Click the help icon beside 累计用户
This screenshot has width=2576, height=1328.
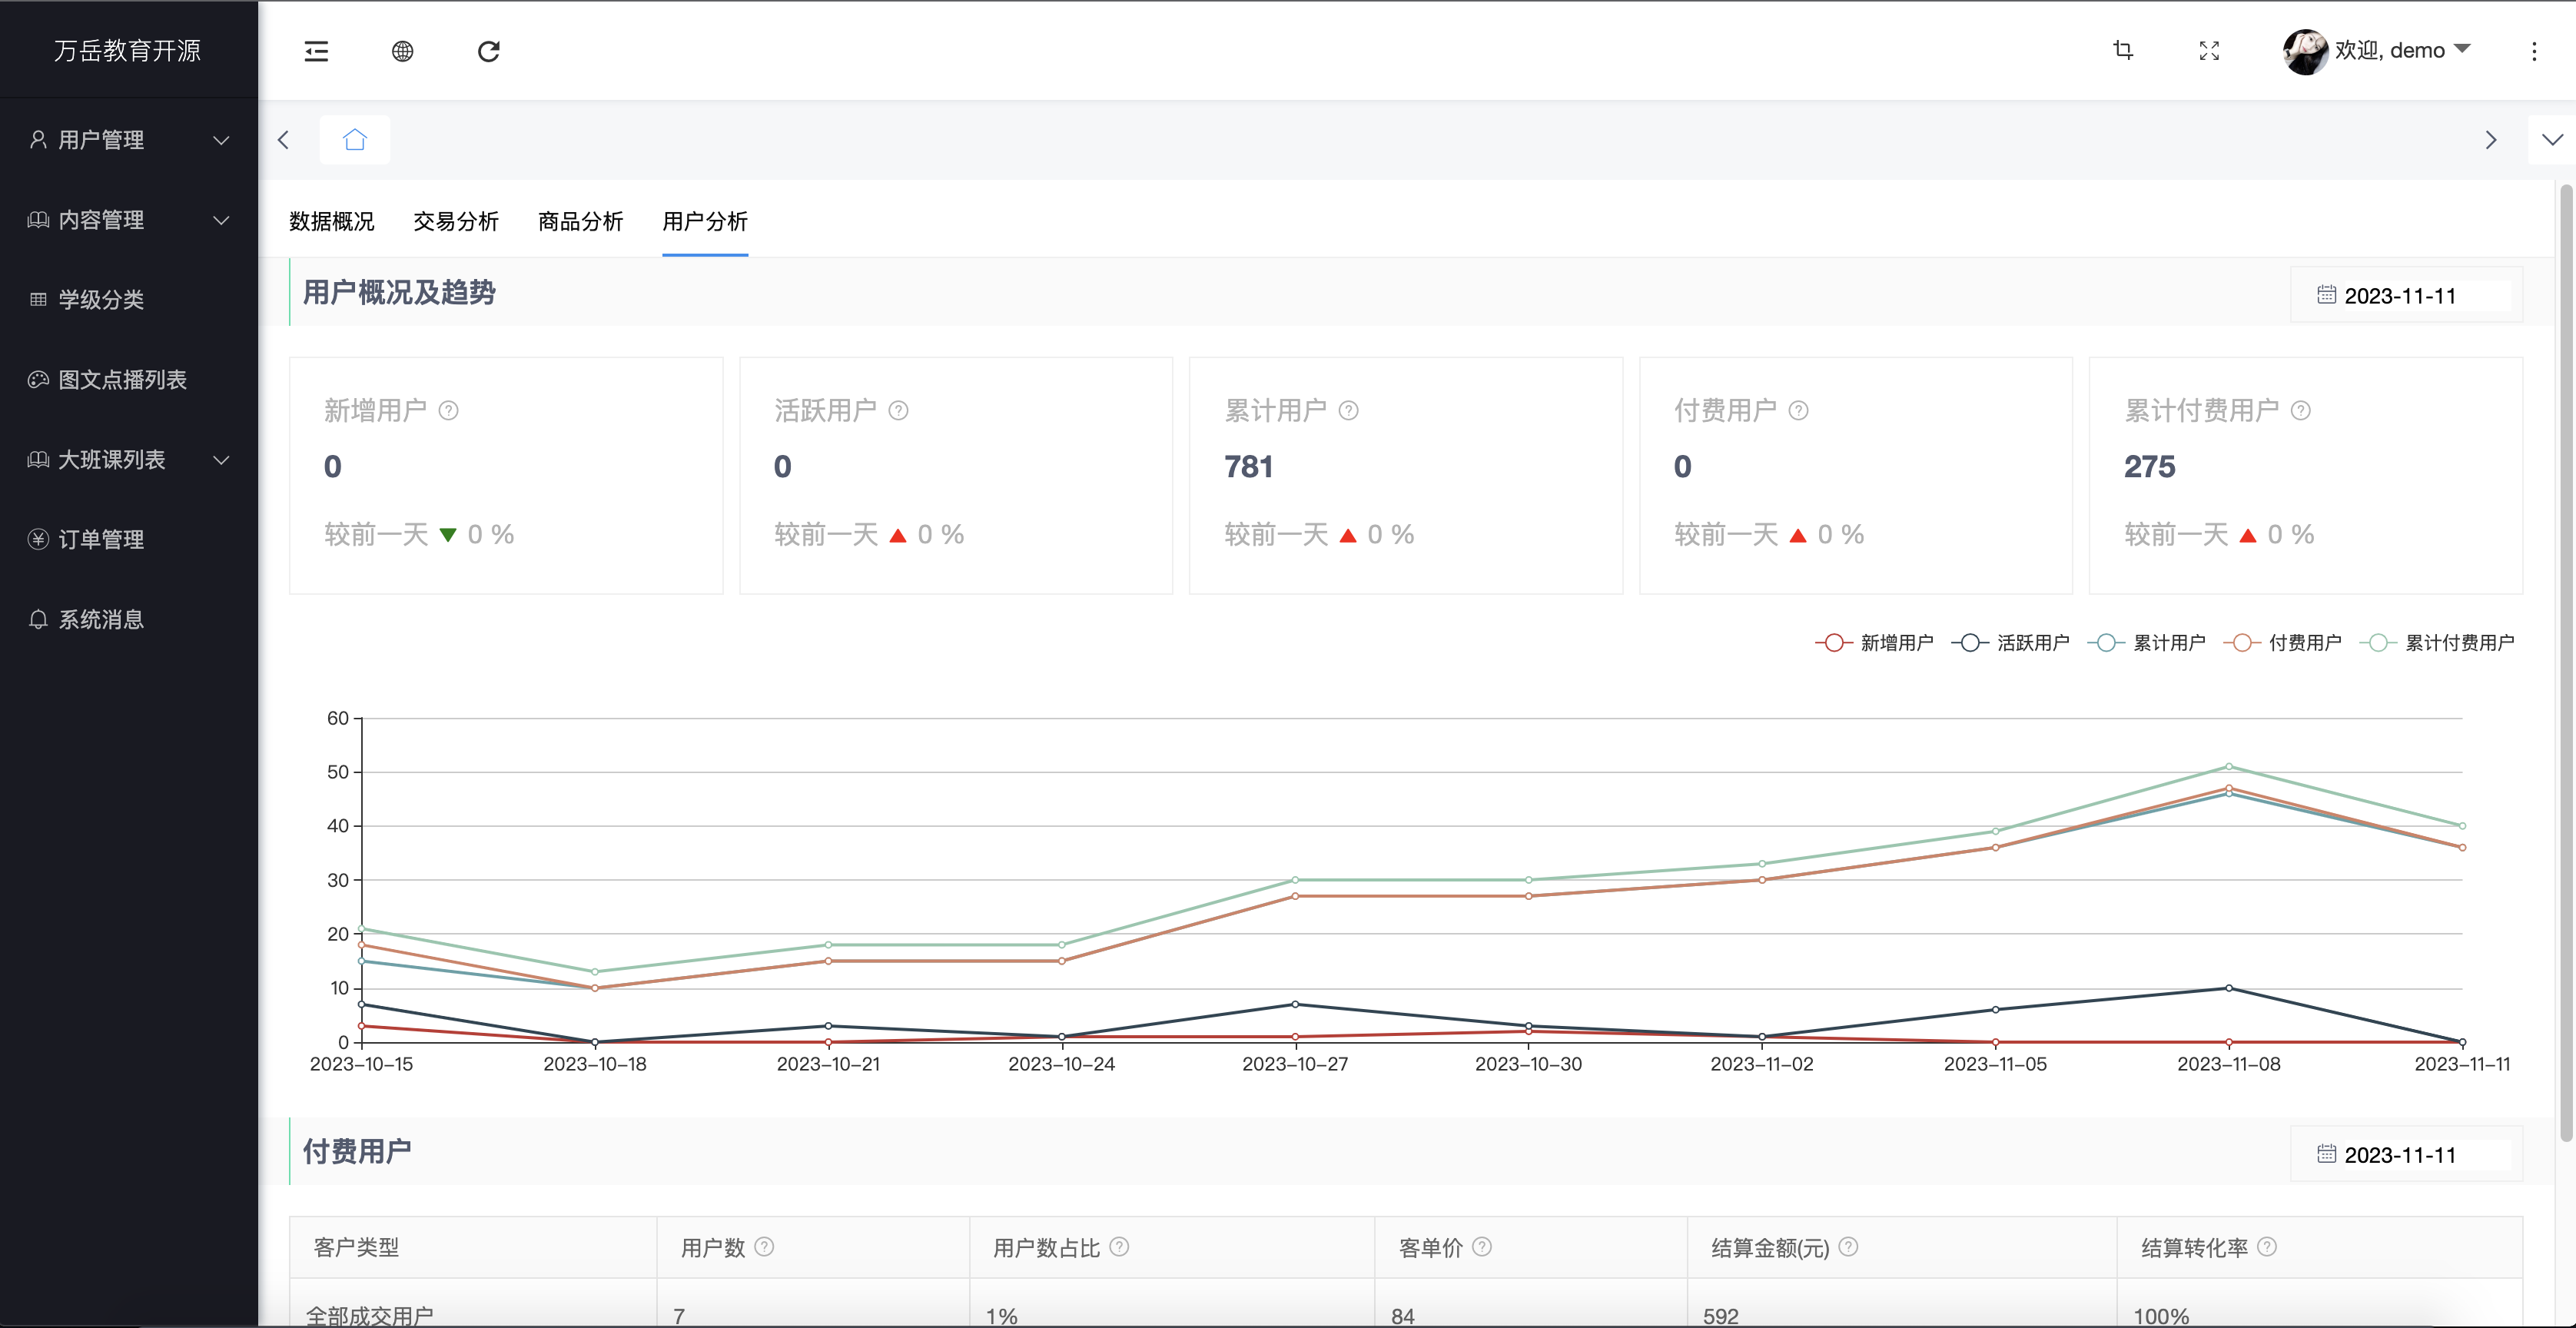pyautogui.click(x=1348, y=410)
